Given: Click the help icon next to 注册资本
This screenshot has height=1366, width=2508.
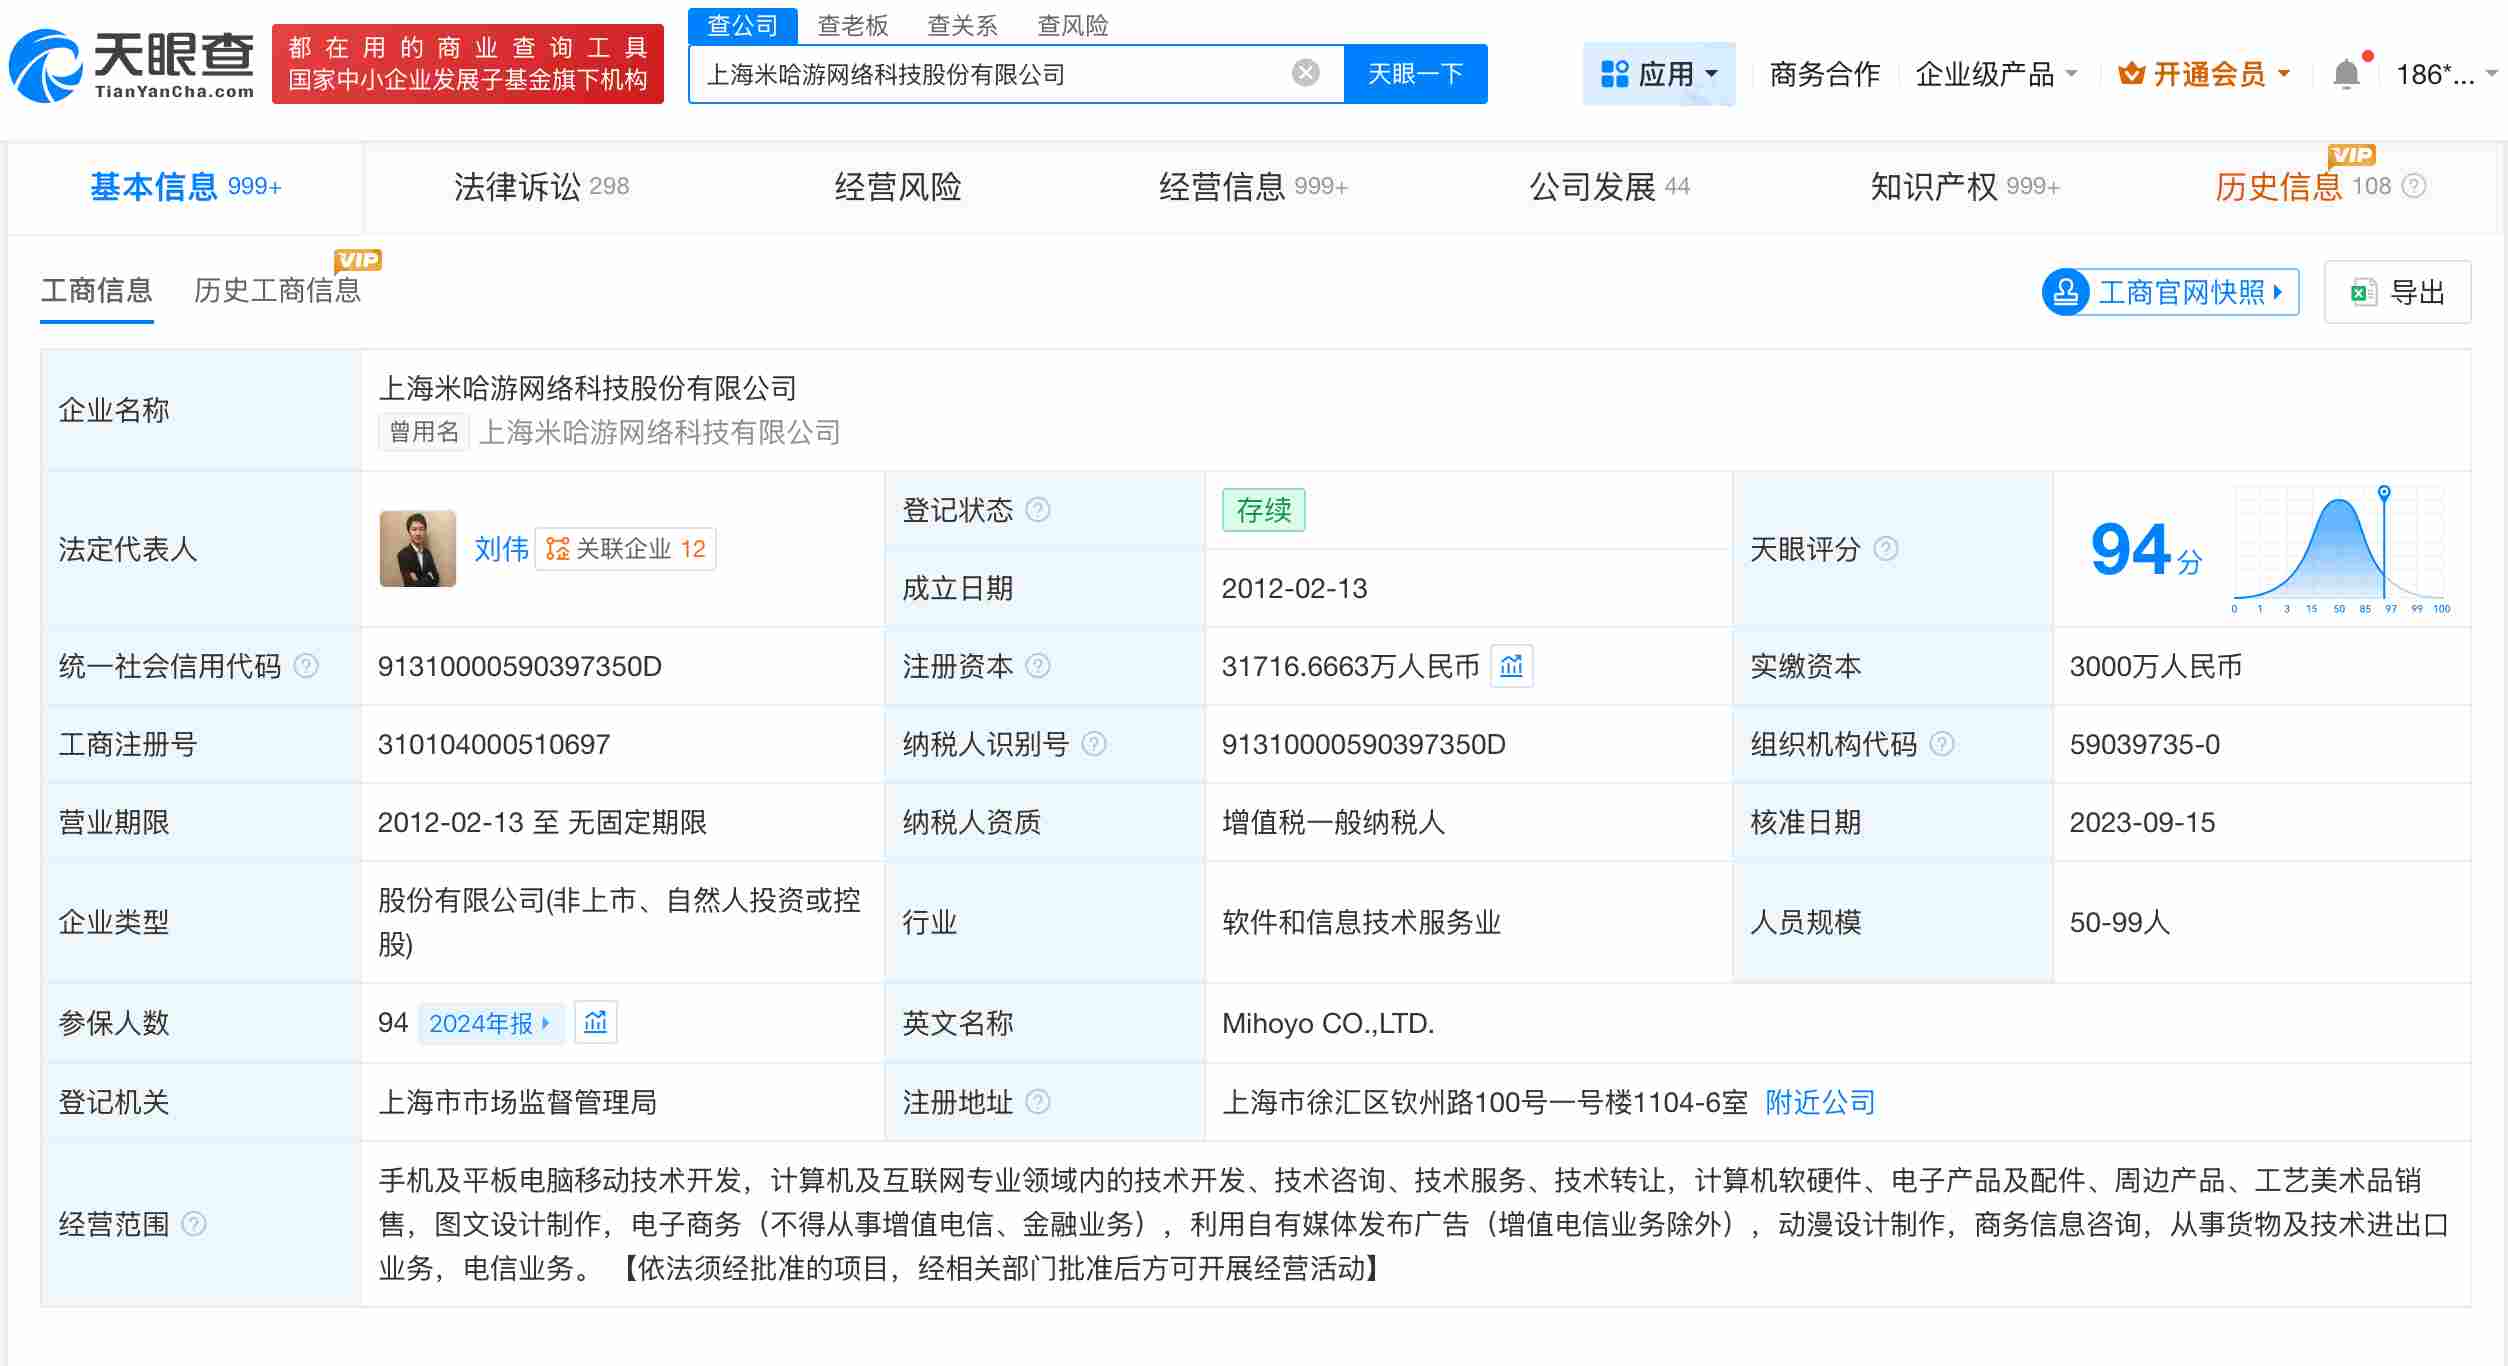Looking at the screenshot, I should click(1039, 666).
